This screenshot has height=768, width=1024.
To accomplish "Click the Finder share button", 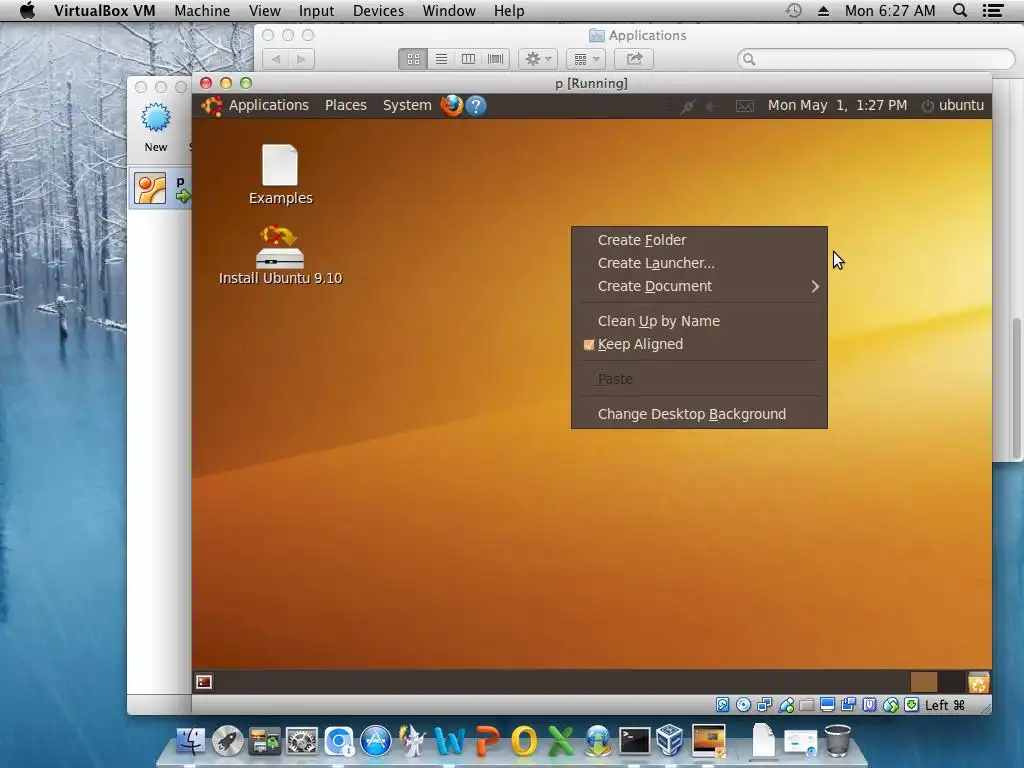I will point(634,59).
